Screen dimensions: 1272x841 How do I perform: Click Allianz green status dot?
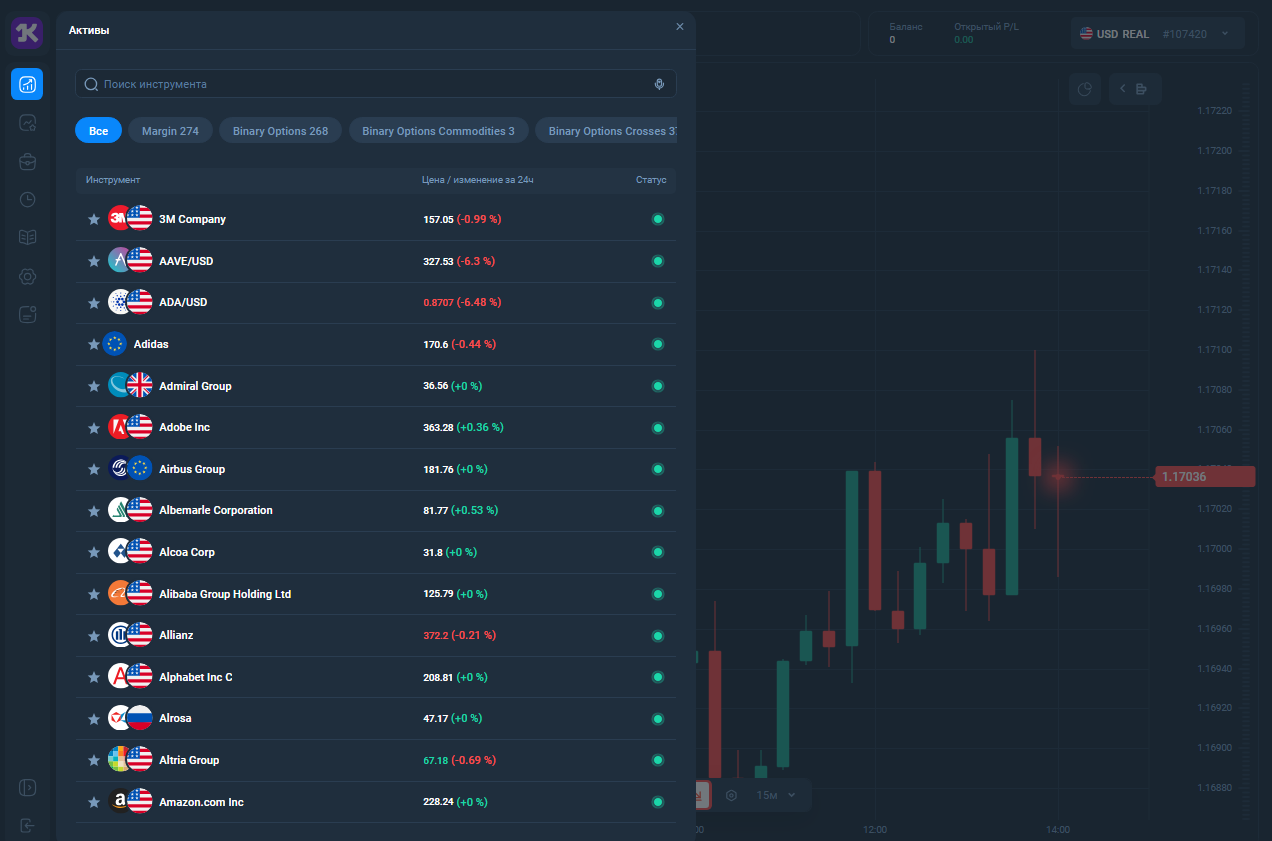coord(658,635)
